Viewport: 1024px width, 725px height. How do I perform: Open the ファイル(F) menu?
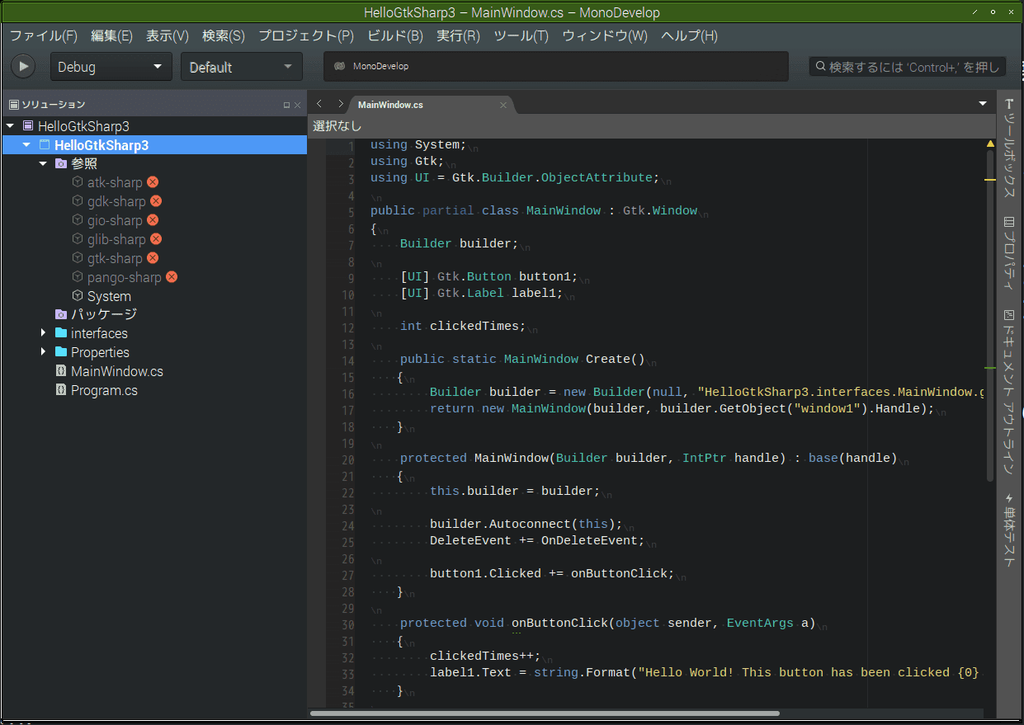pos(43,36)
